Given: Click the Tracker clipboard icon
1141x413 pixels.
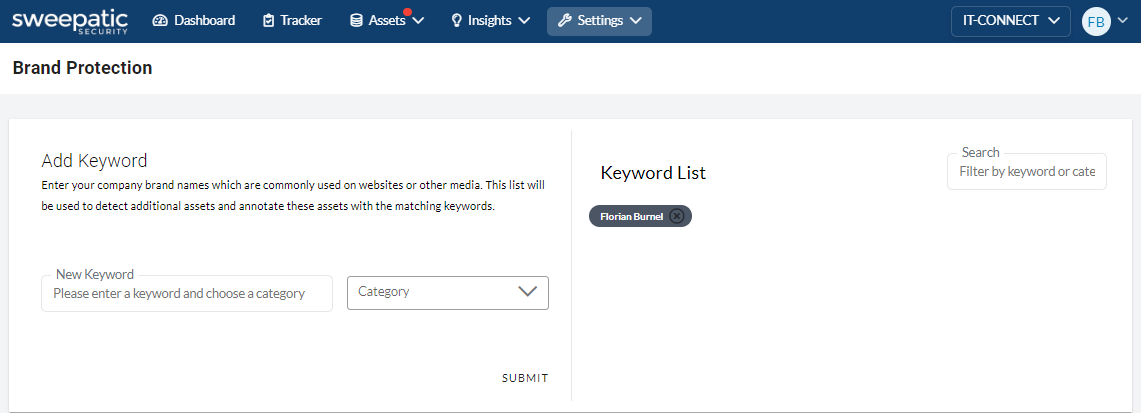Looking at the screenshot, I should click(x=268, y=21).
